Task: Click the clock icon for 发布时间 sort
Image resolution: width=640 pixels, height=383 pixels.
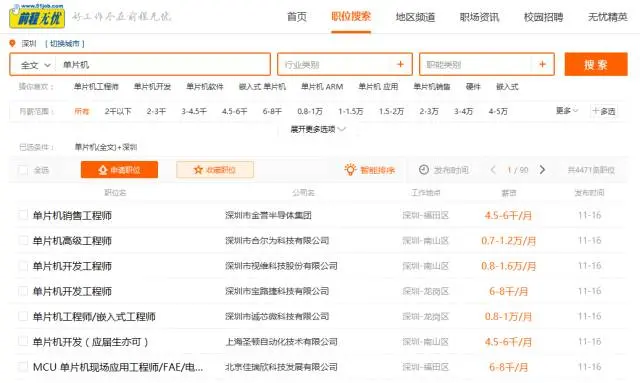Action: 424,169
